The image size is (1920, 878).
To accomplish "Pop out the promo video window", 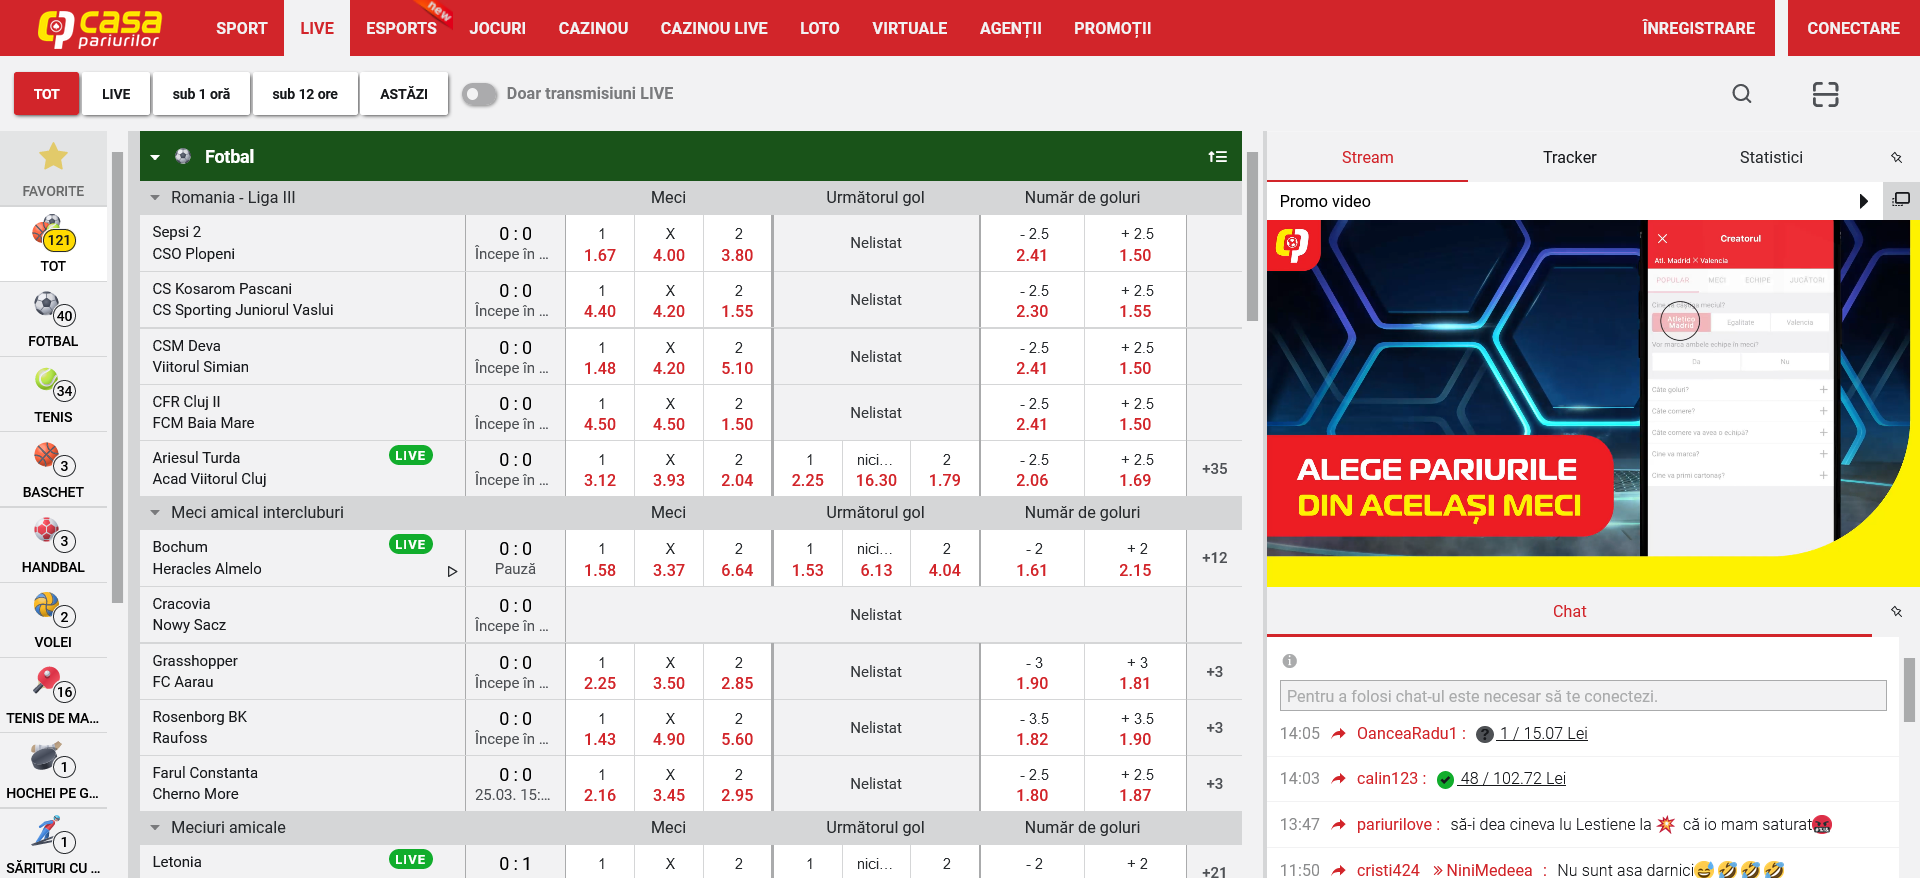I will 1901,200.
